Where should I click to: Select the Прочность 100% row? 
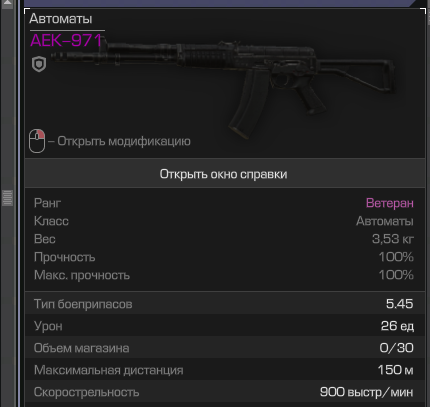click(x=224, y=257)
